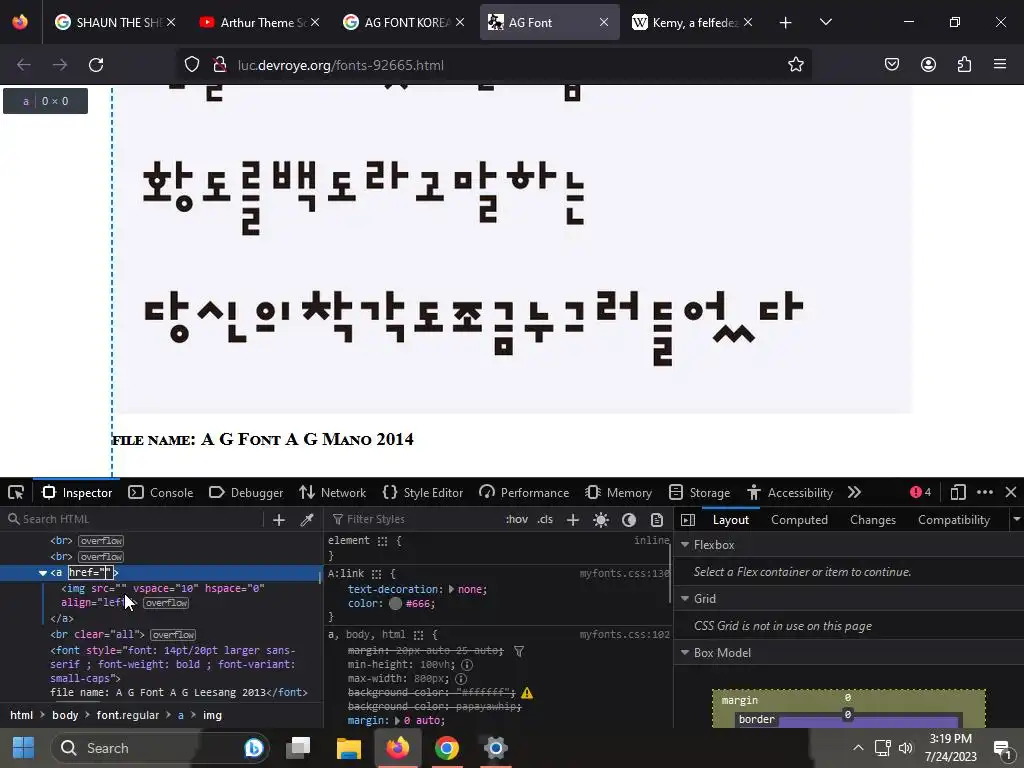Create a new node with plus icon
The height and width of the screenshot is (768, 1024).
pyautogui.click(x=279, y=520)
